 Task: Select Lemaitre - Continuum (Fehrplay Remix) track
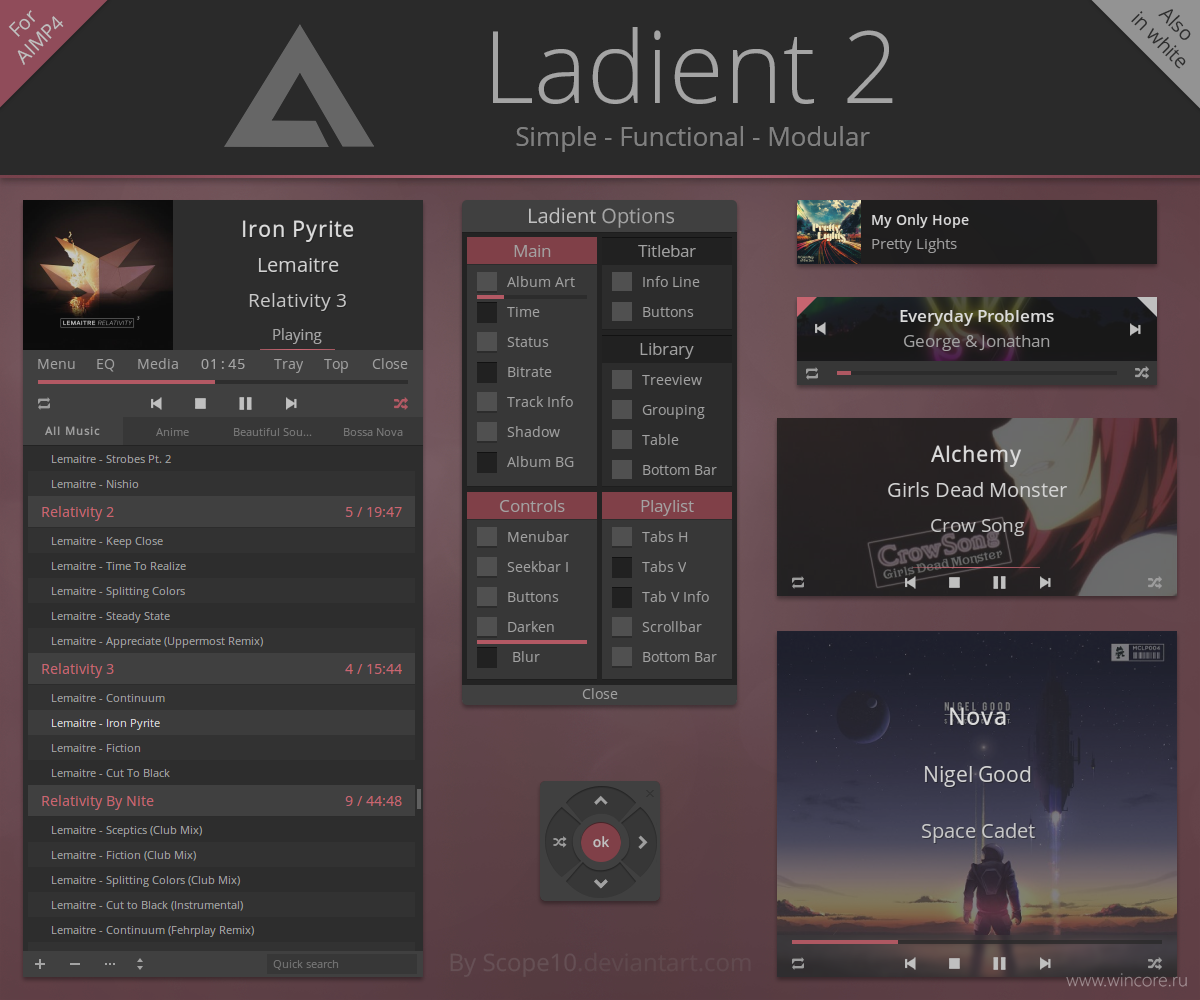pyautogui.click(x=221, y=930)
